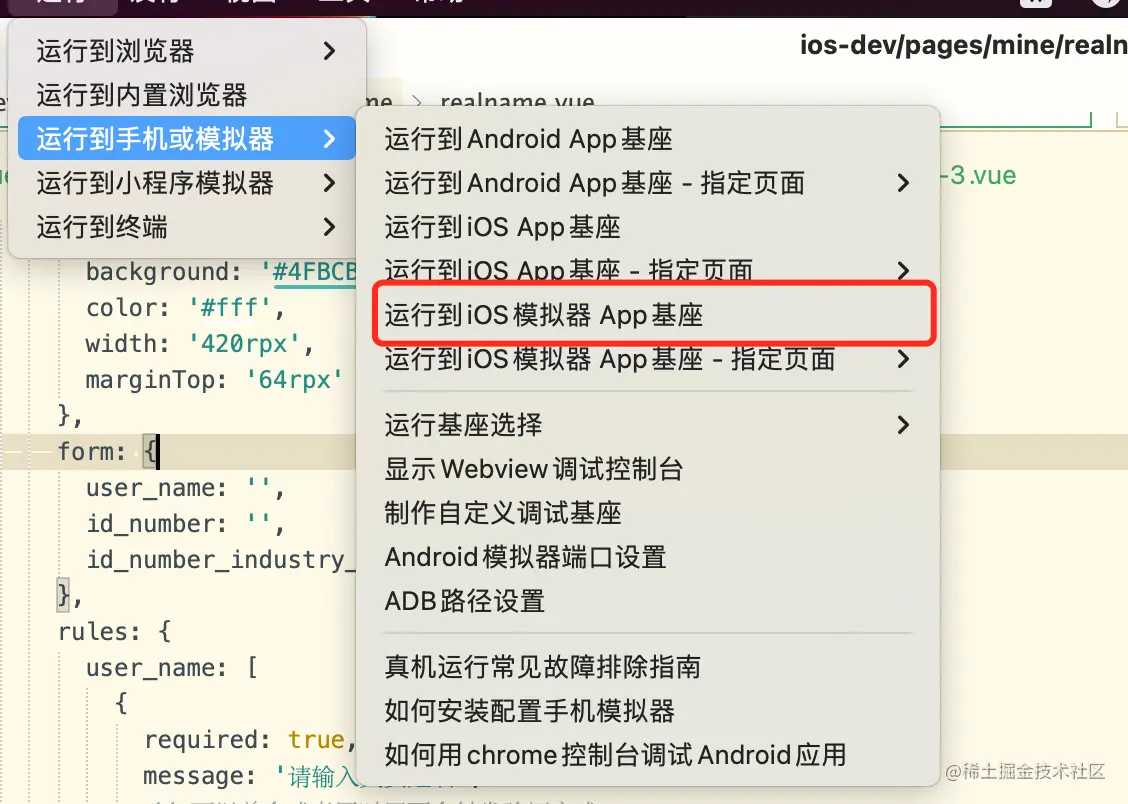The image size is (1128, 804).
Task: Open Android 模拟器端口设置
Action: point(648,557)
